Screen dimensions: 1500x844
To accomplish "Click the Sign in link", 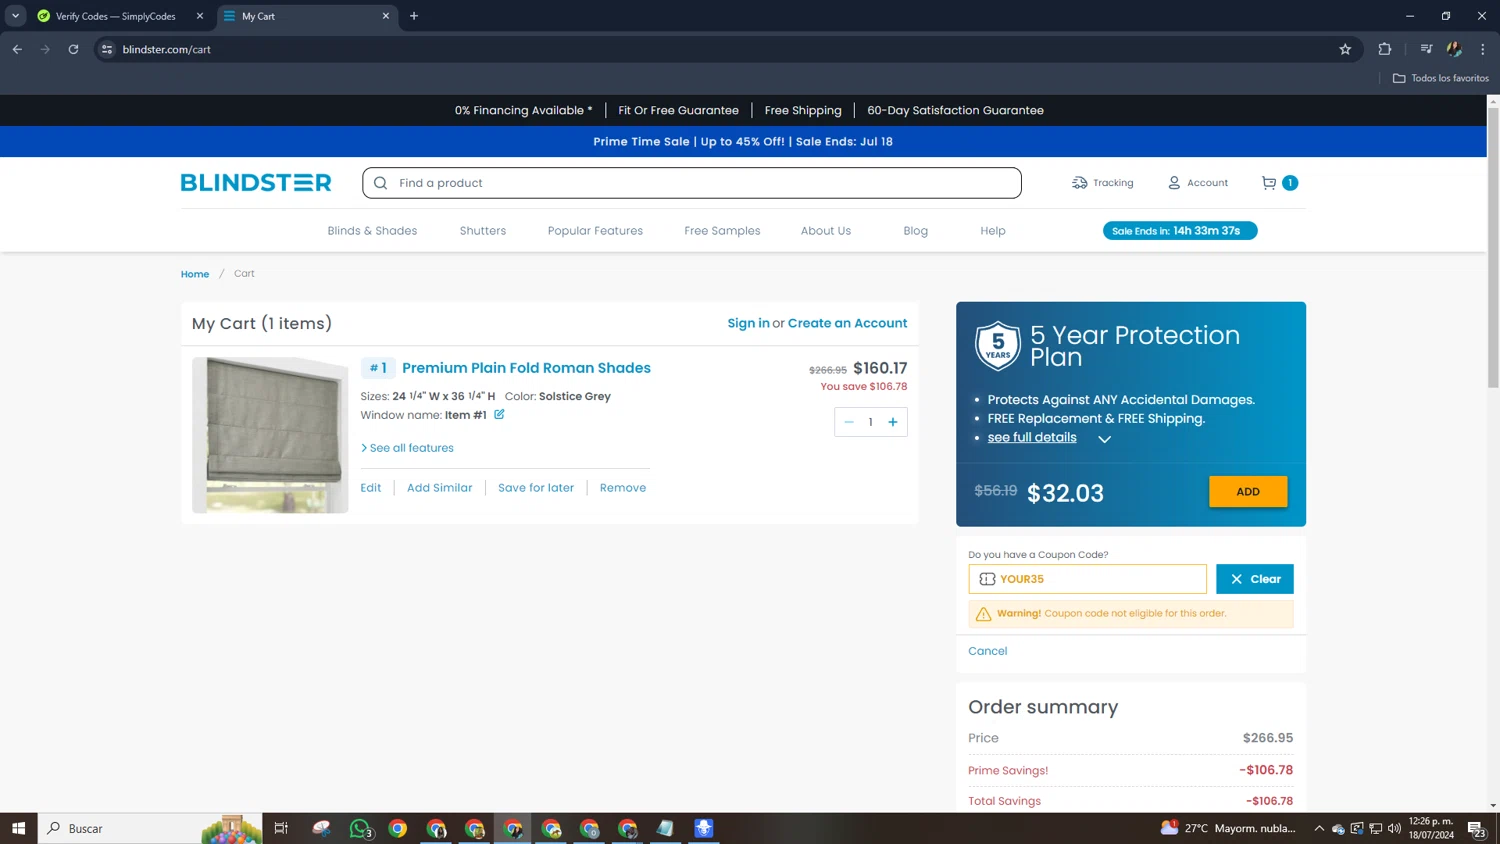I will click(x=749, y=323).
